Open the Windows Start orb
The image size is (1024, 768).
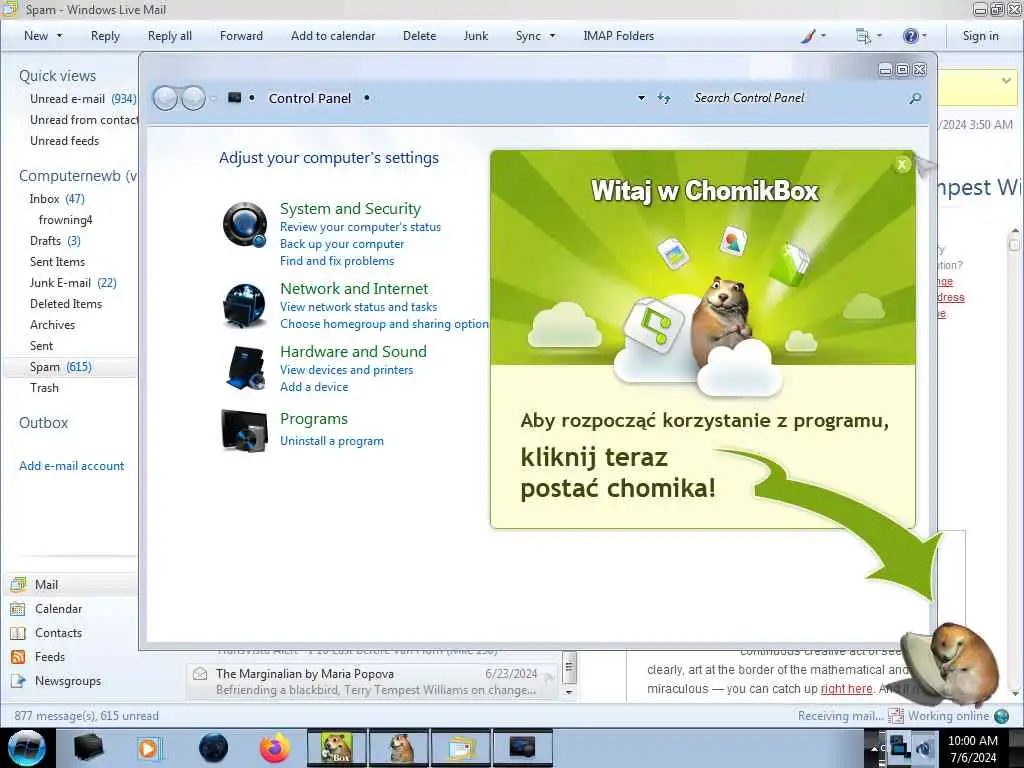(27, 748)
